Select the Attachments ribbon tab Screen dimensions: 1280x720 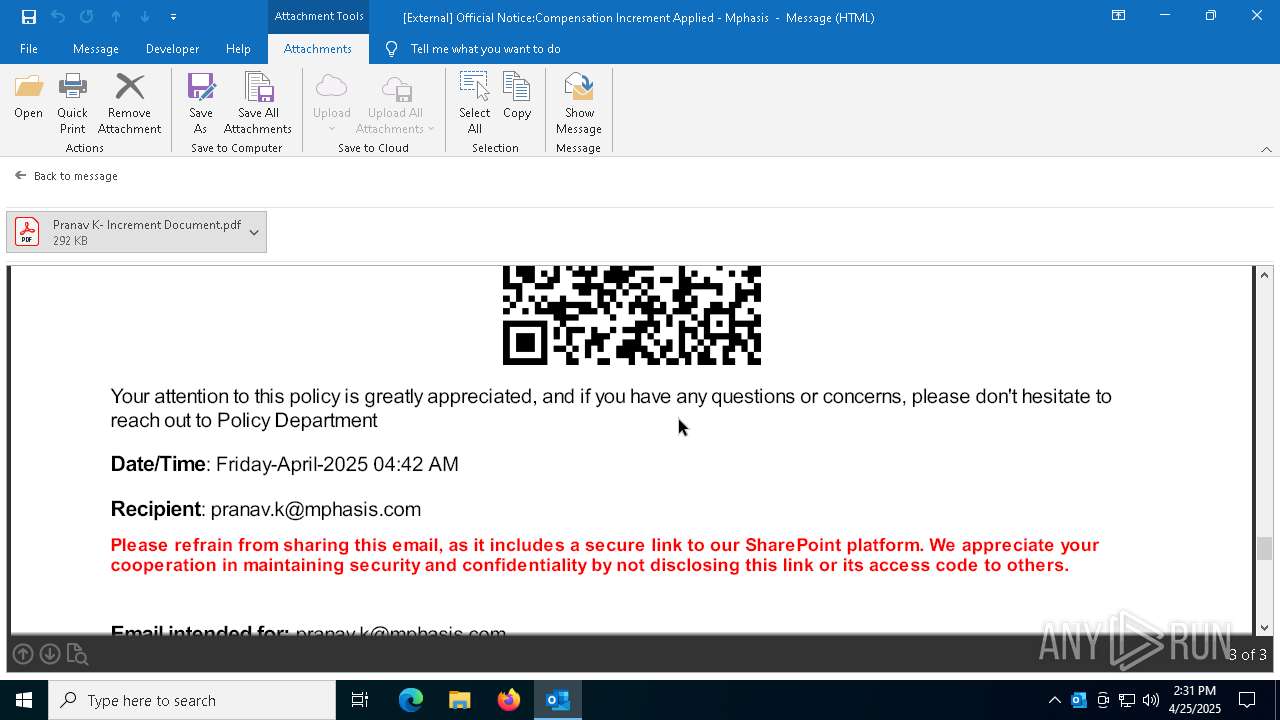(318, 49)
